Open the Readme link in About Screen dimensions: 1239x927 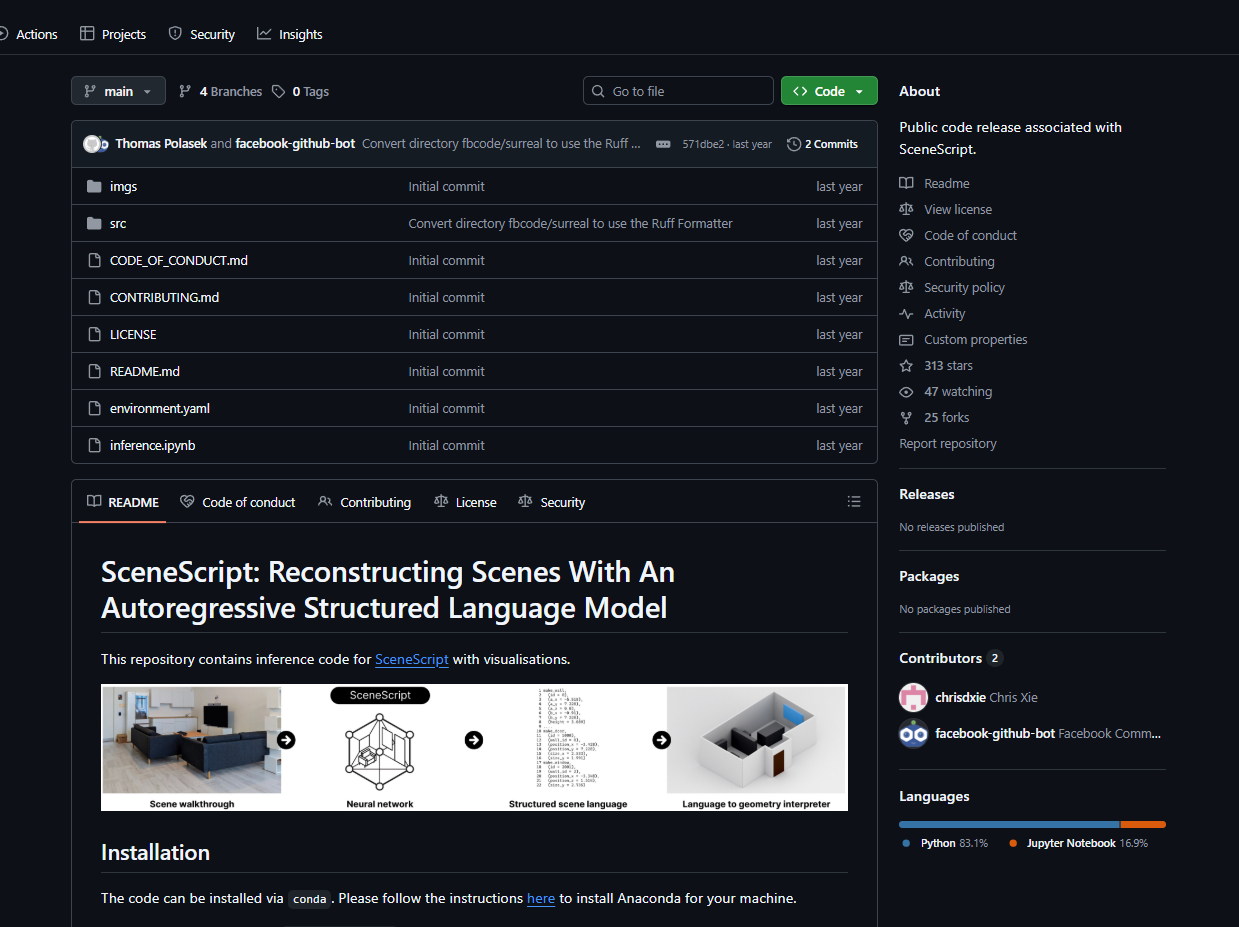pos(946,183)
